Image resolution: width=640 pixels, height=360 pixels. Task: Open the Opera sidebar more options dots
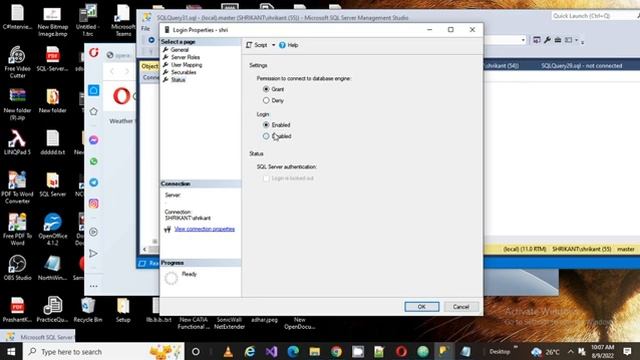[93, 286]
